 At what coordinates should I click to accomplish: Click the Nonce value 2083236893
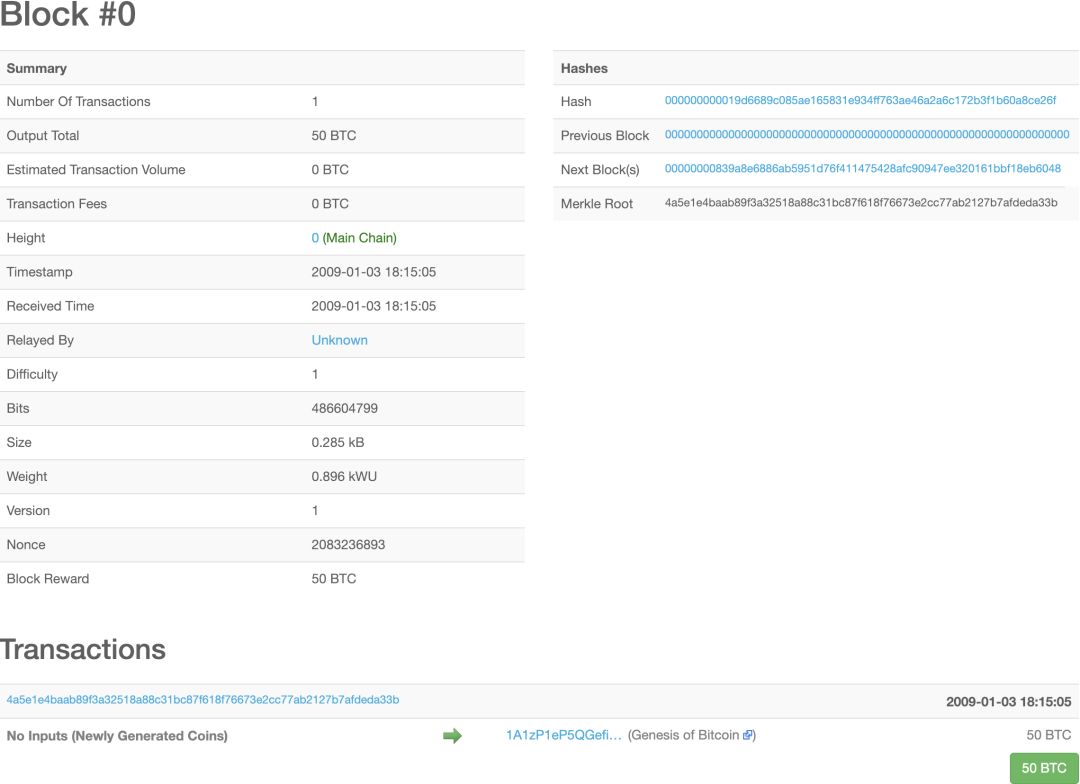tap(348, 545)
